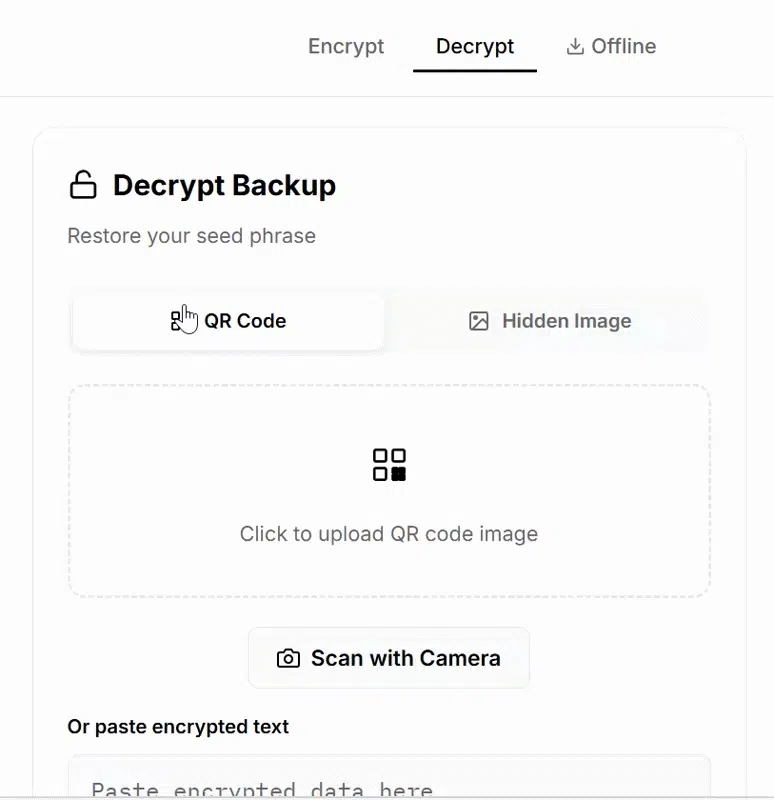
Task: Select the QR Code mode tab
Action: [x=228, y=321]
